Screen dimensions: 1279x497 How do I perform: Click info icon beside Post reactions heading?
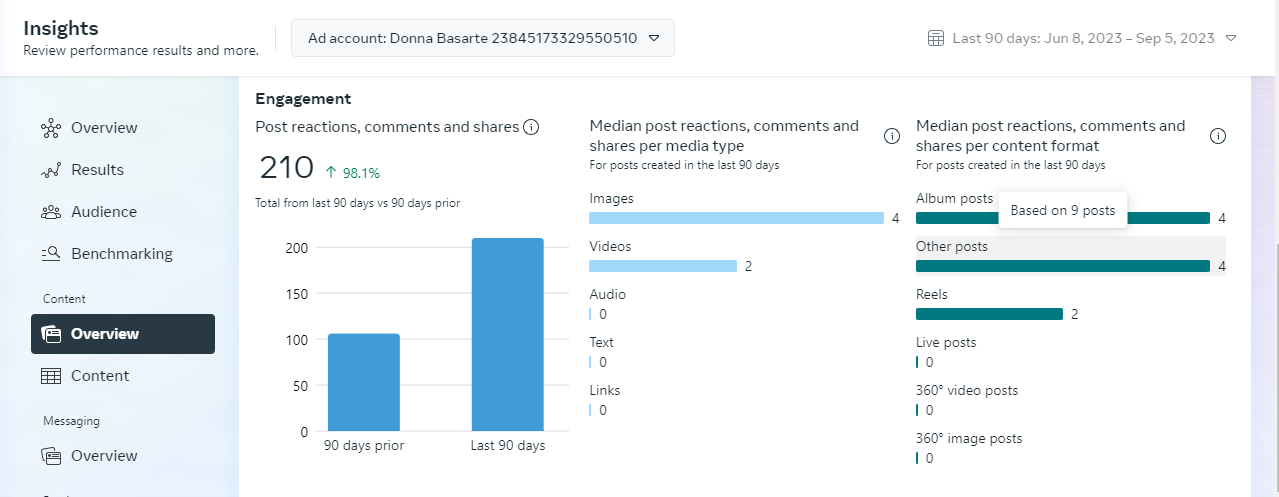pos(531,127)
